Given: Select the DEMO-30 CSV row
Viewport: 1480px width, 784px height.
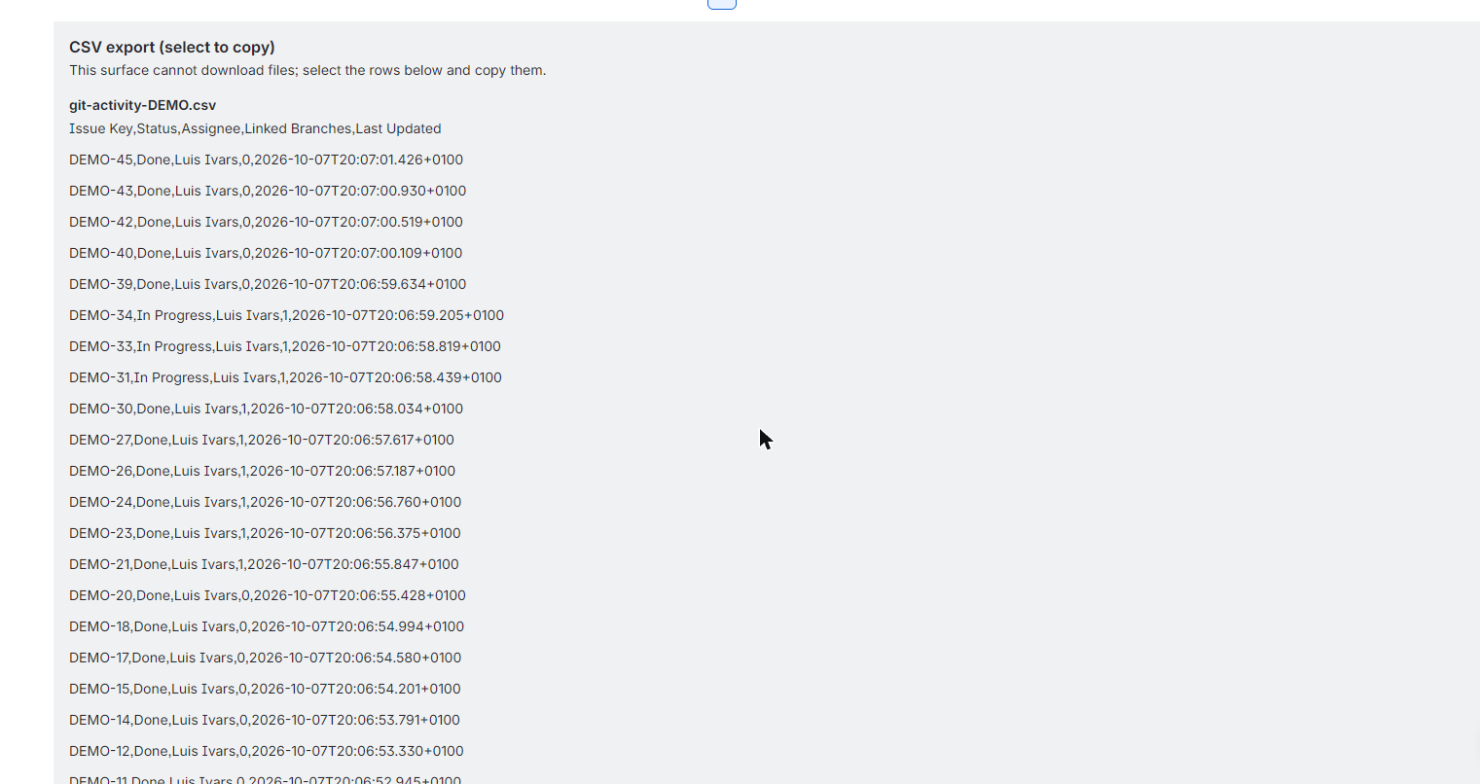Looking at the screenshot, I should coord(266,408).
